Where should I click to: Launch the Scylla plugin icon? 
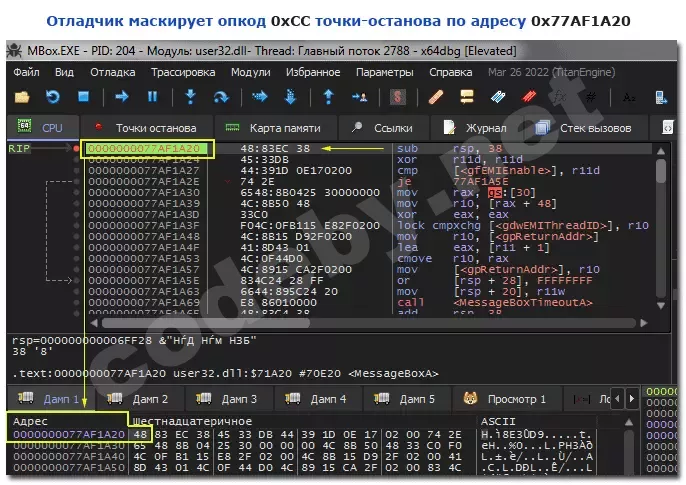point(397,97)
